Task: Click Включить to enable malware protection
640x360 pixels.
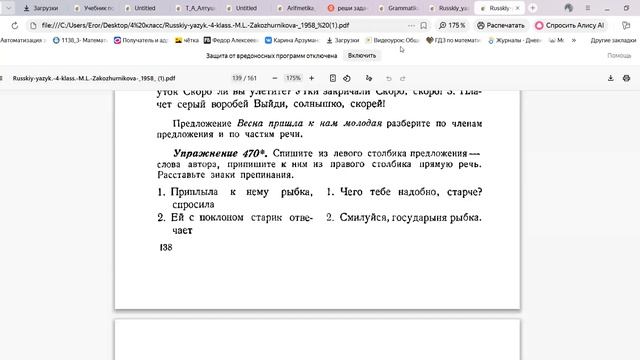Action: (x=362, y=56)
